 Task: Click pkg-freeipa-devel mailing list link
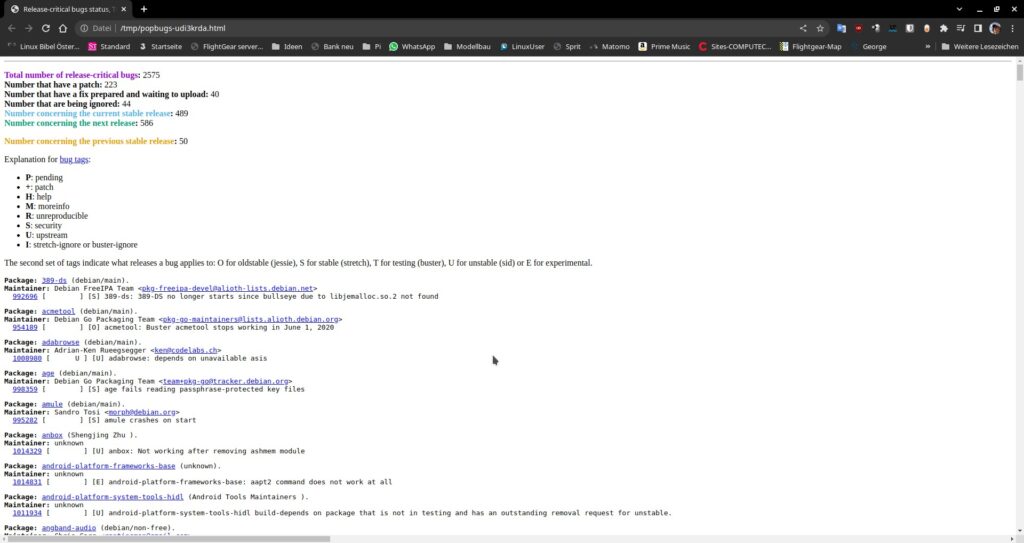tap(227, 288)
